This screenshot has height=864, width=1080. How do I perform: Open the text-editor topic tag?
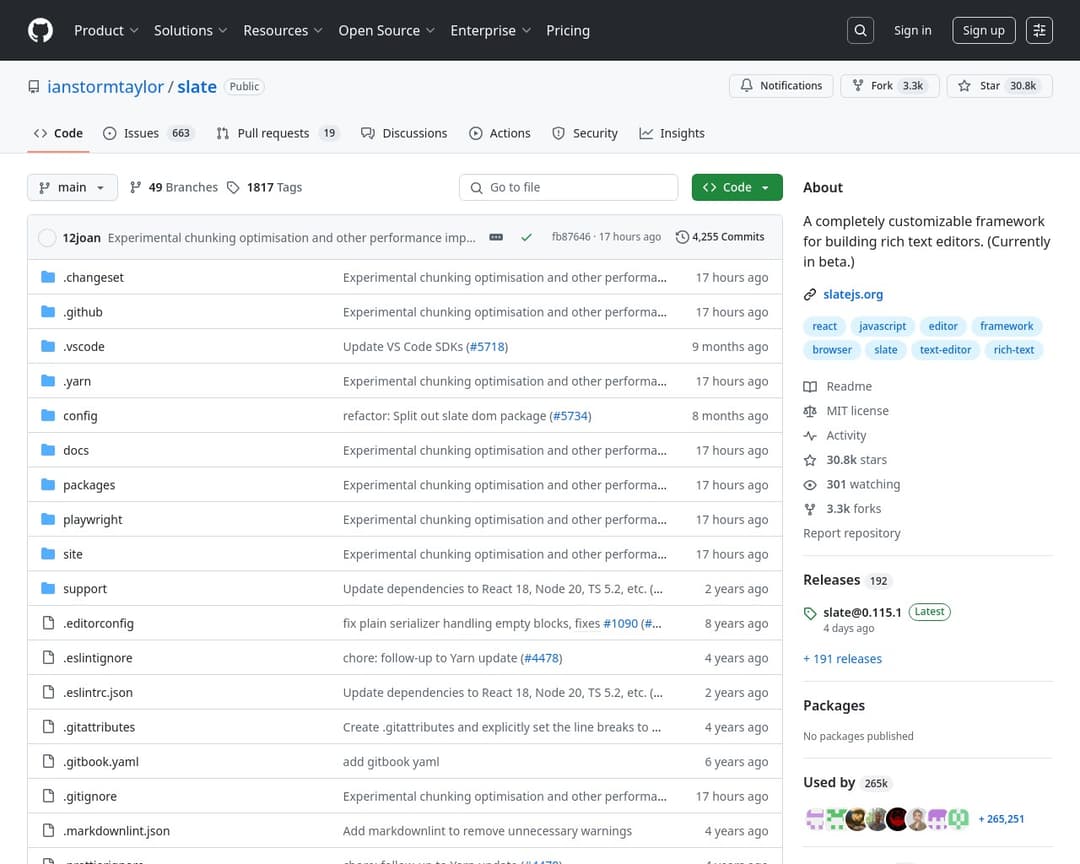tap(945, 349)
